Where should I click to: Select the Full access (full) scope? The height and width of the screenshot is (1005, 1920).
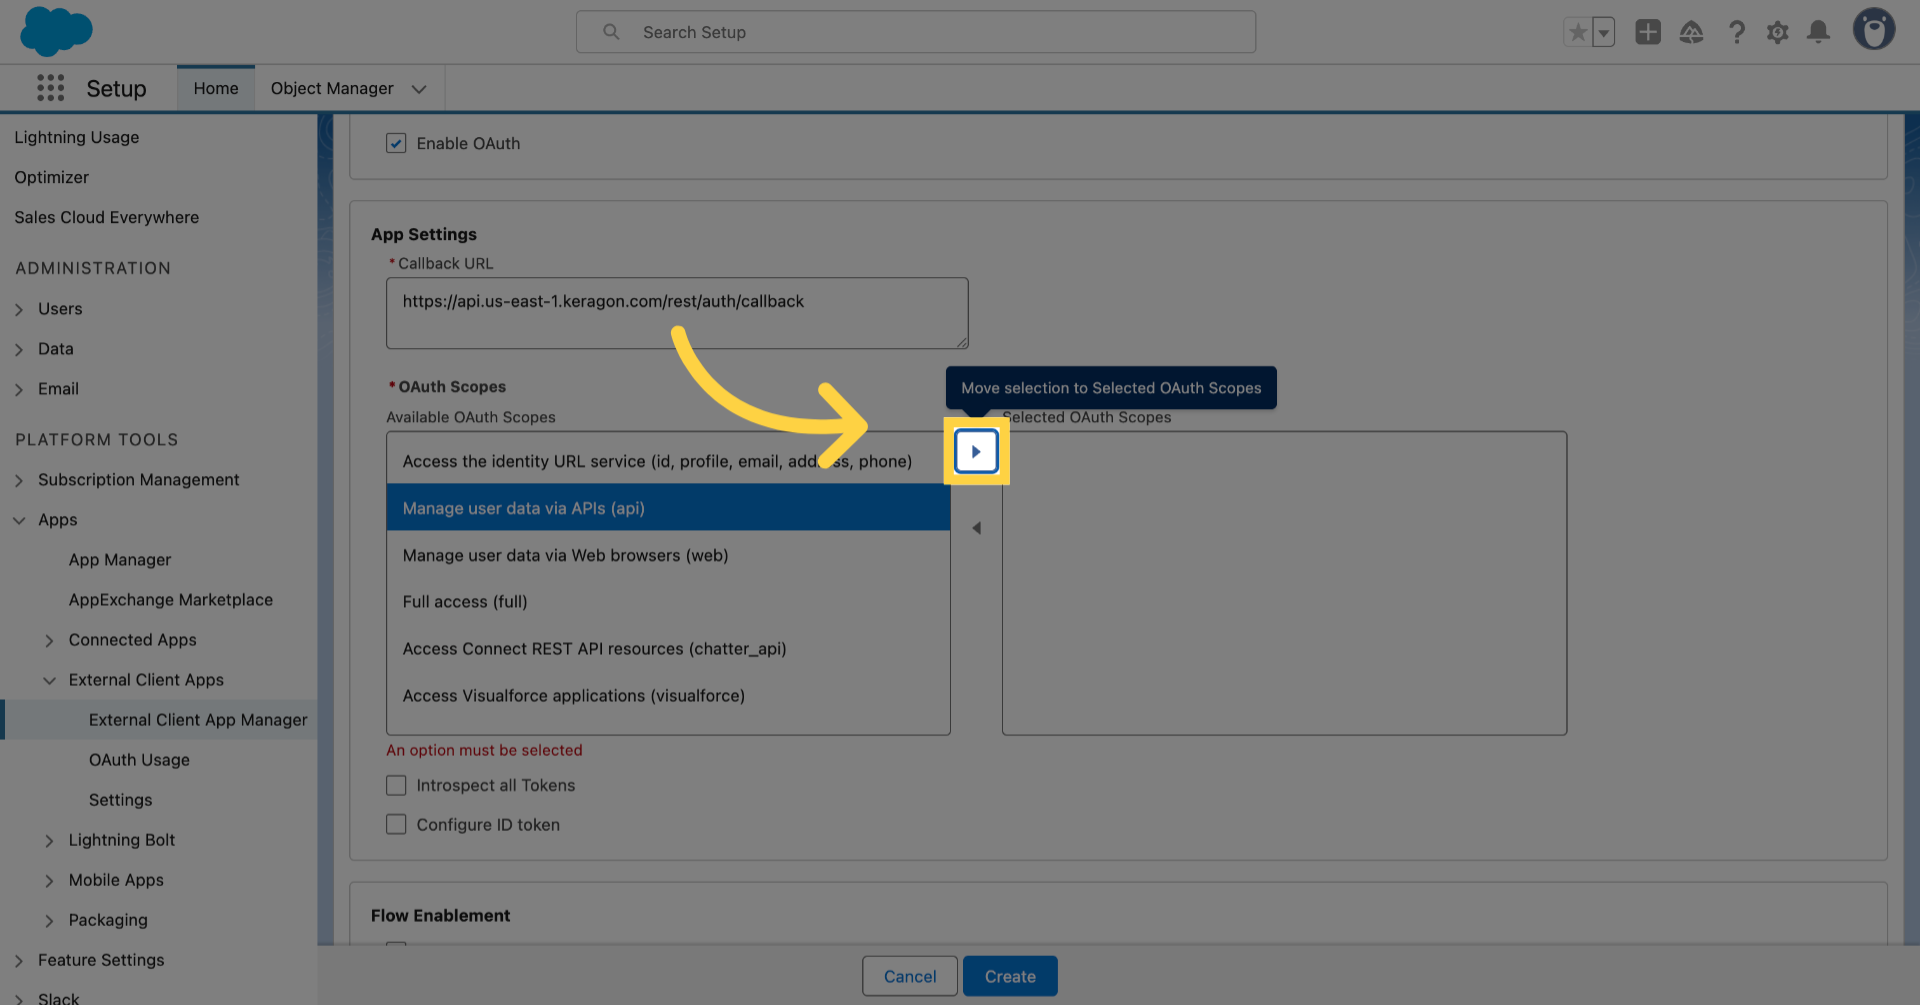pos(668,602)
